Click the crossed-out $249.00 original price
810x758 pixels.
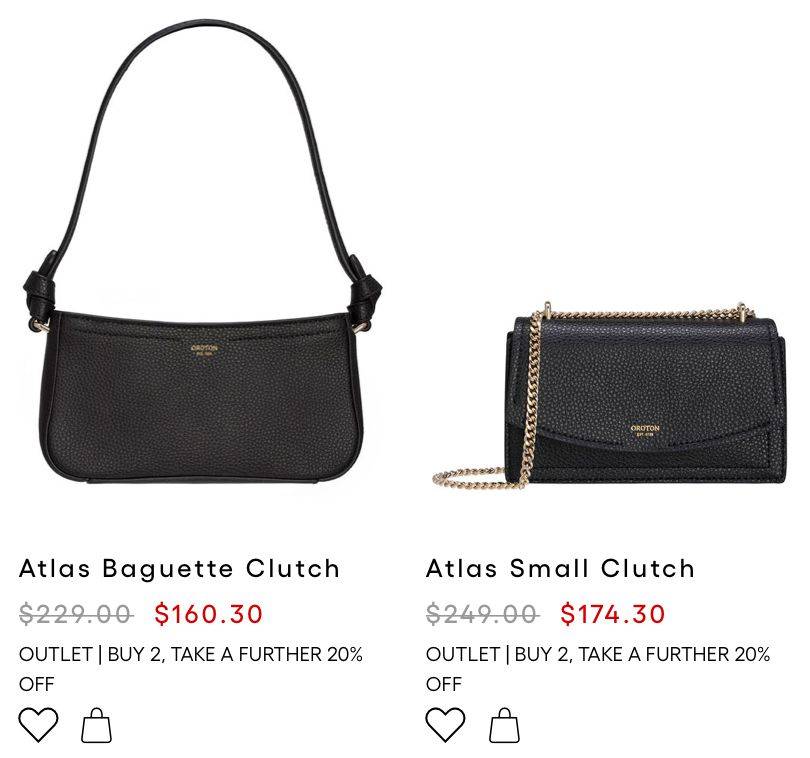click(x=482, y=614)
